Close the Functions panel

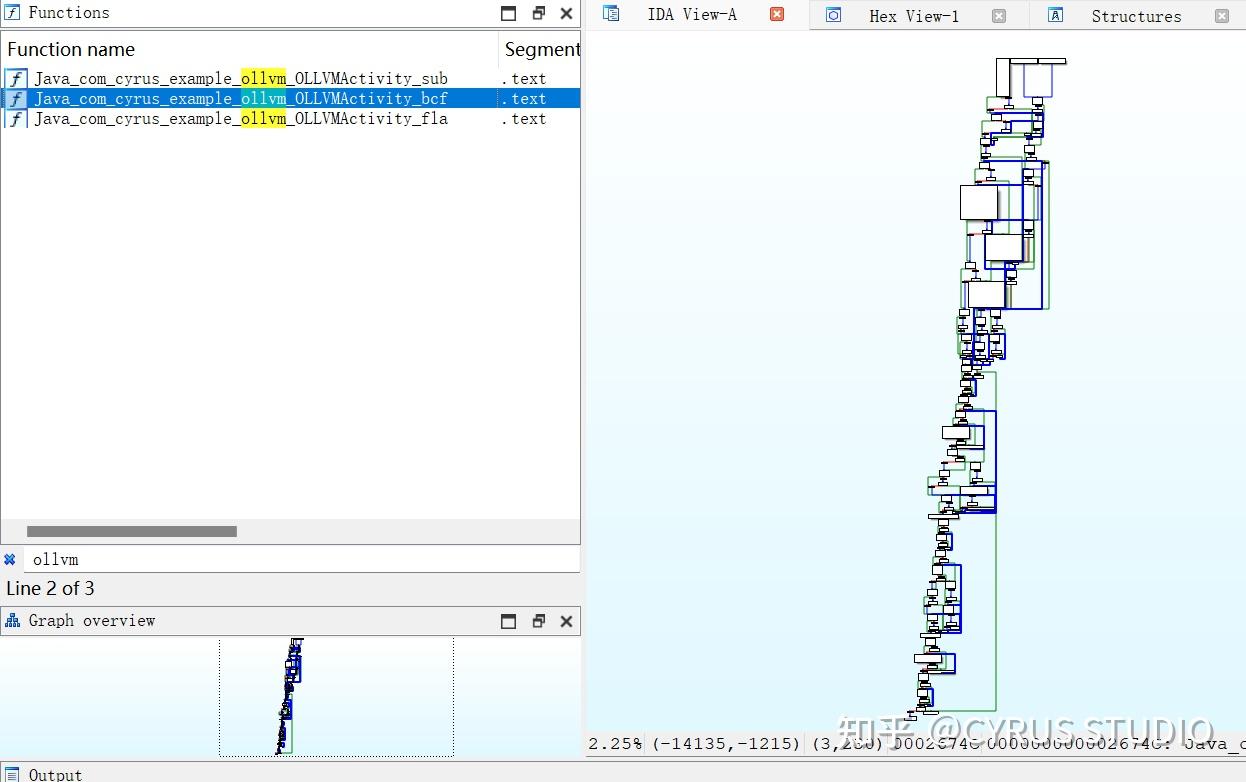[x=566, y=13]
